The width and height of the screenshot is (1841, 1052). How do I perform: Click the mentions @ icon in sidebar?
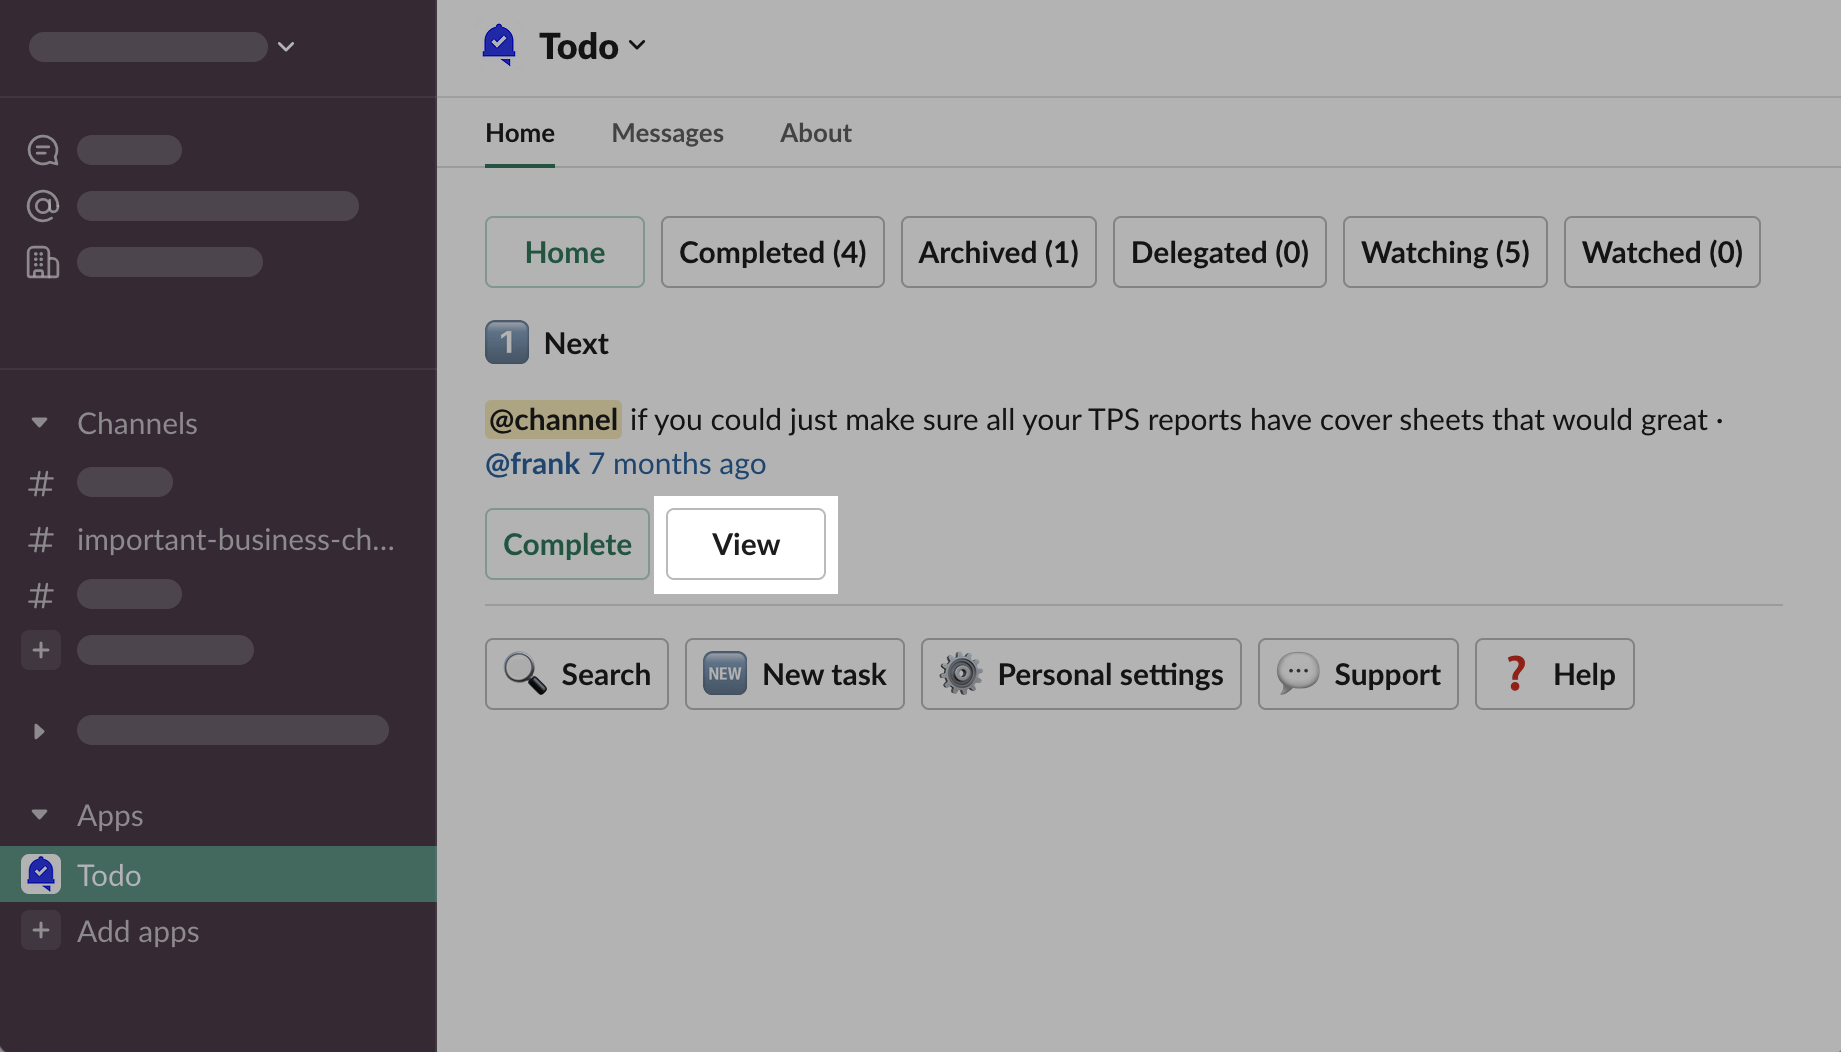(43, 206)
